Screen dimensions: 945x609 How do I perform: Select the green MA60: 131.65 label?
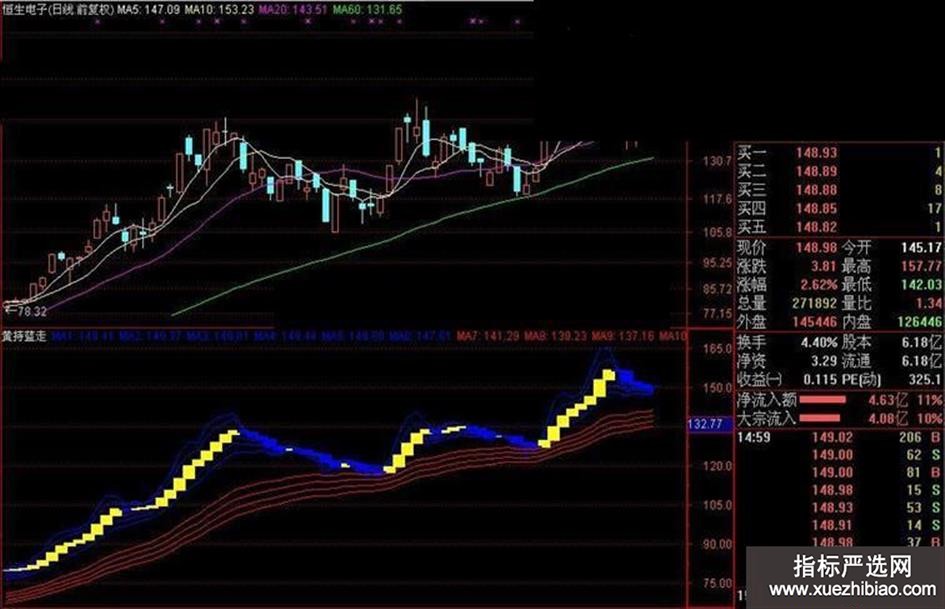[x=367, y=10]
